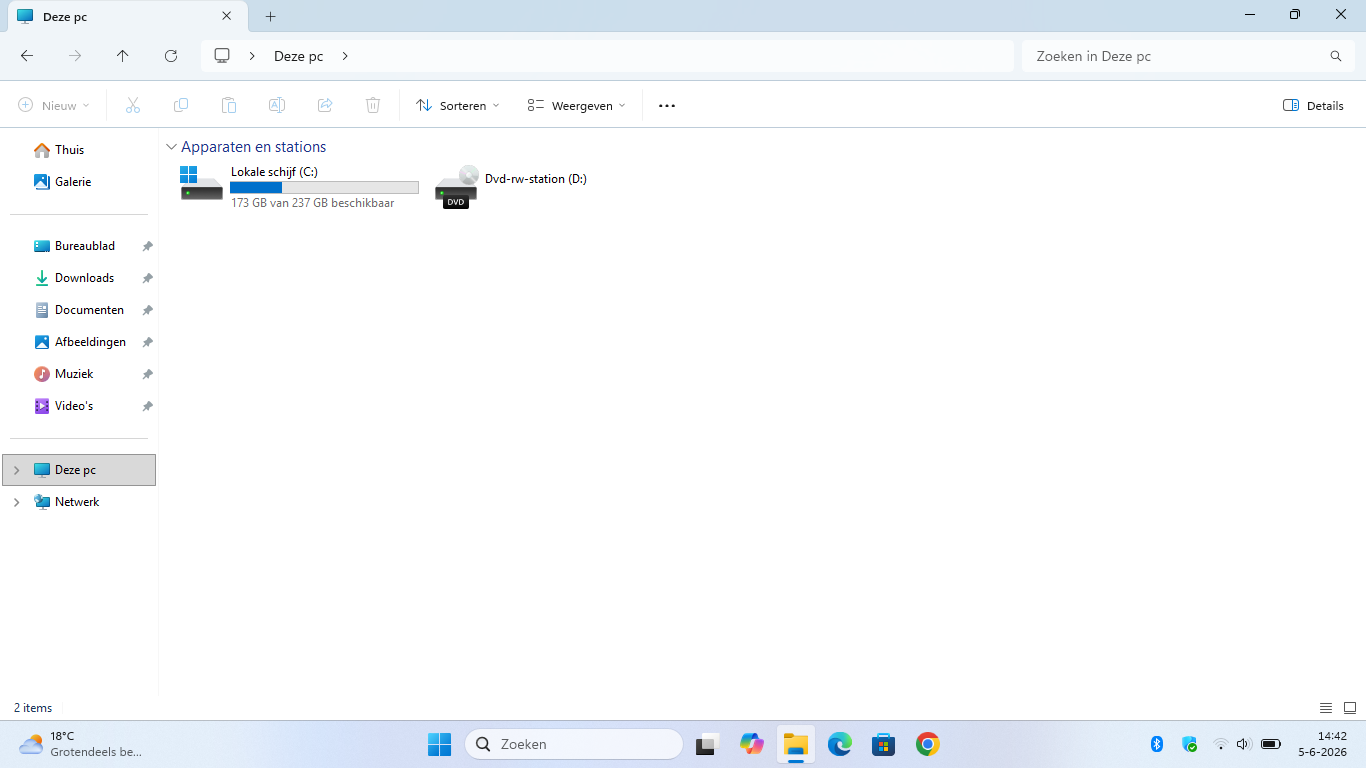Screen dimensions: 1366x768
Task: Unpin Afbeeldingen using its pin icon
Action: (x=147, y=342)
